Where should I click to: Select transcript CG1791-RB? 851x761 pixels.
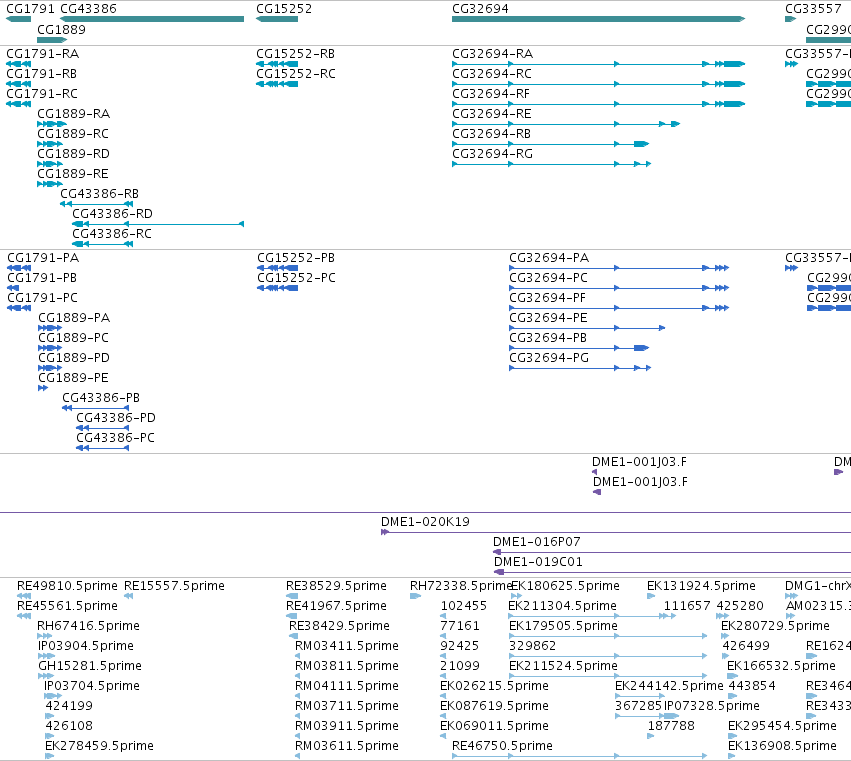18,84
